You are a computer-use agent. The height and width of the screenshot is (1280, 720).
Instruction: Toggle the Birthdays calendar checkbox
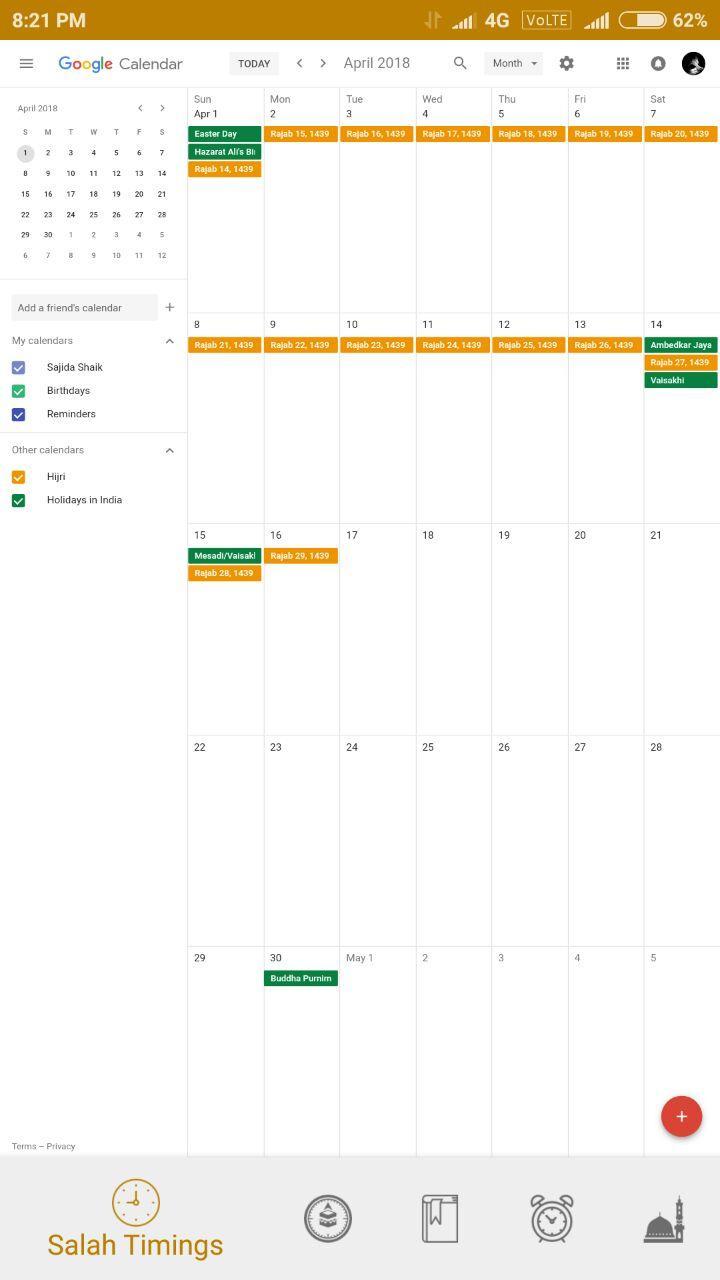click(x=18, y=391)
